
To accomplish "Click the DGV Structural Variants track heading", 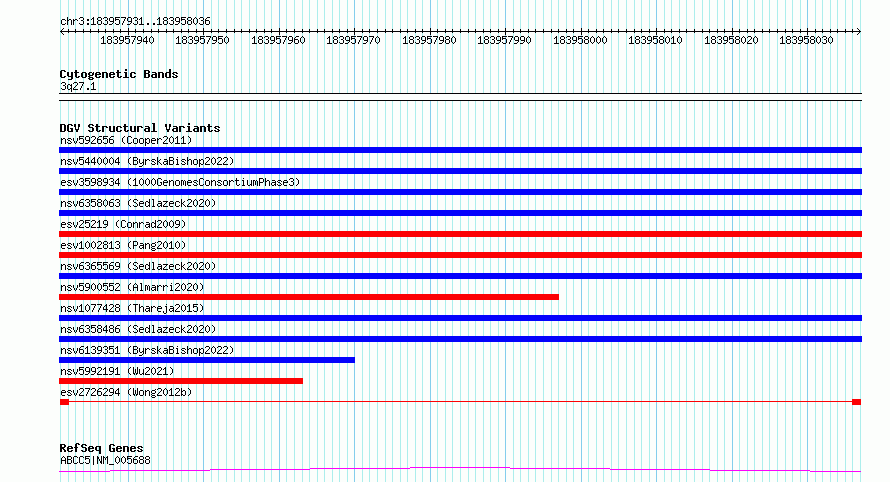I will click(140, 128).
